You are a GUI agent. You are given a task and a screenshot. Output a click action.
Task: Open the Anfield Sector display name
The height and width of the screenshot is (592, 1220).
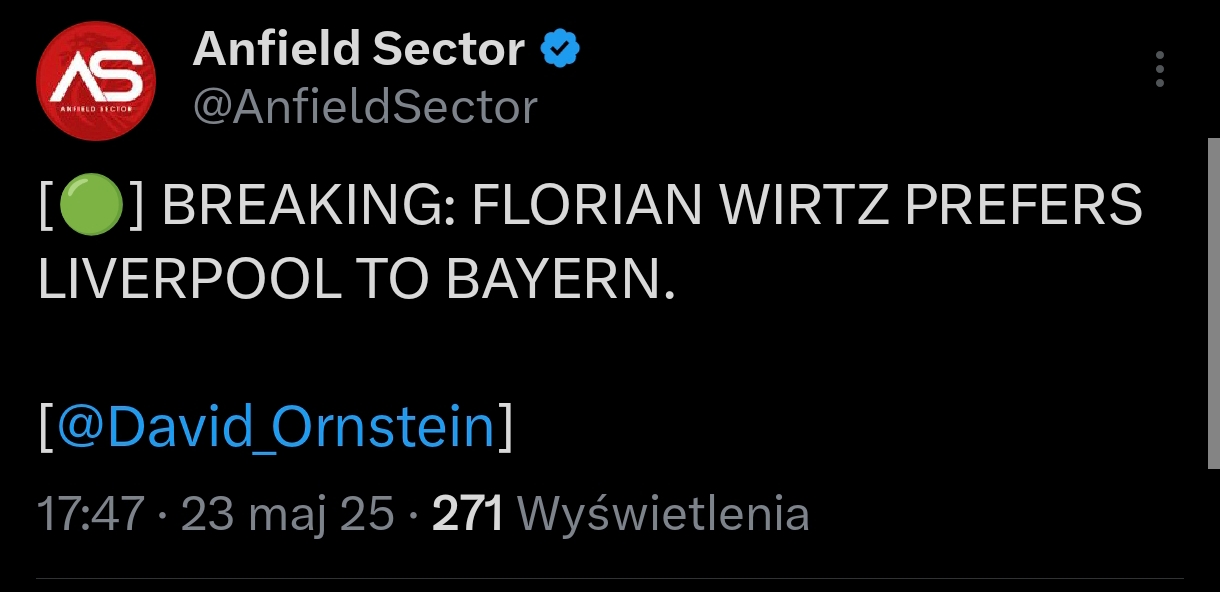(x=358, y=49)
